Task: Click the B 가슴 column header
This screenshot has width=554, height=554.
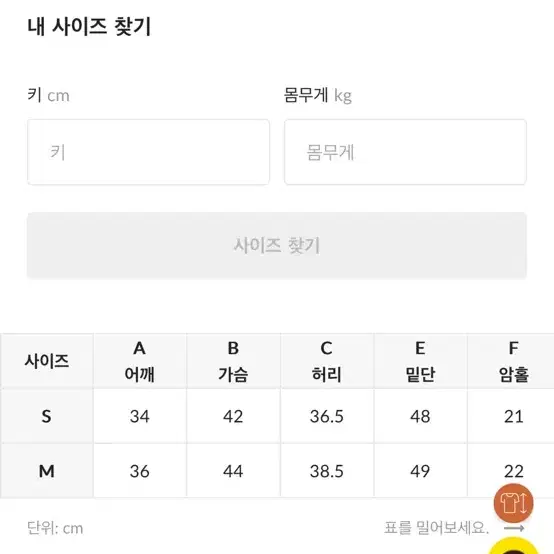Action: tap(233, 361)
